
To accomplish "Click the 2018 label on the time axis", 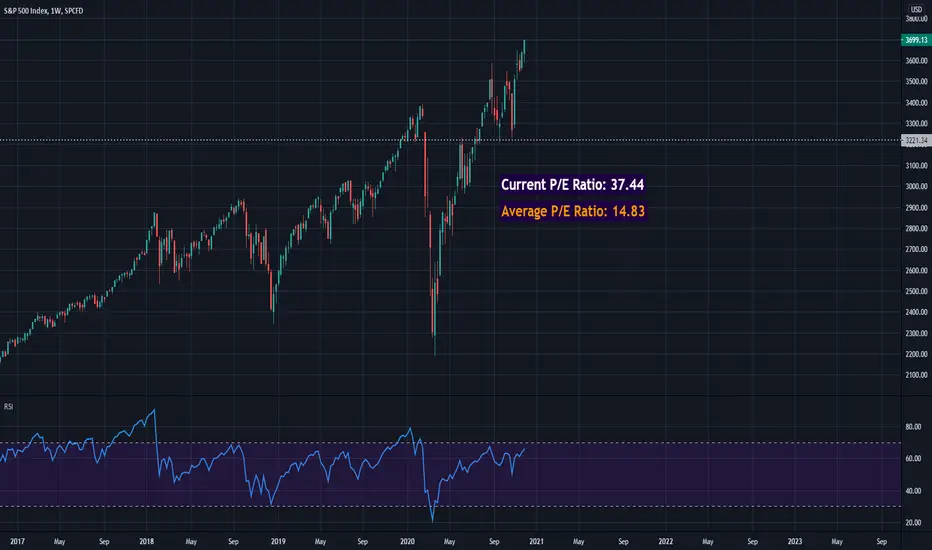I will click(x=146, y=542).
